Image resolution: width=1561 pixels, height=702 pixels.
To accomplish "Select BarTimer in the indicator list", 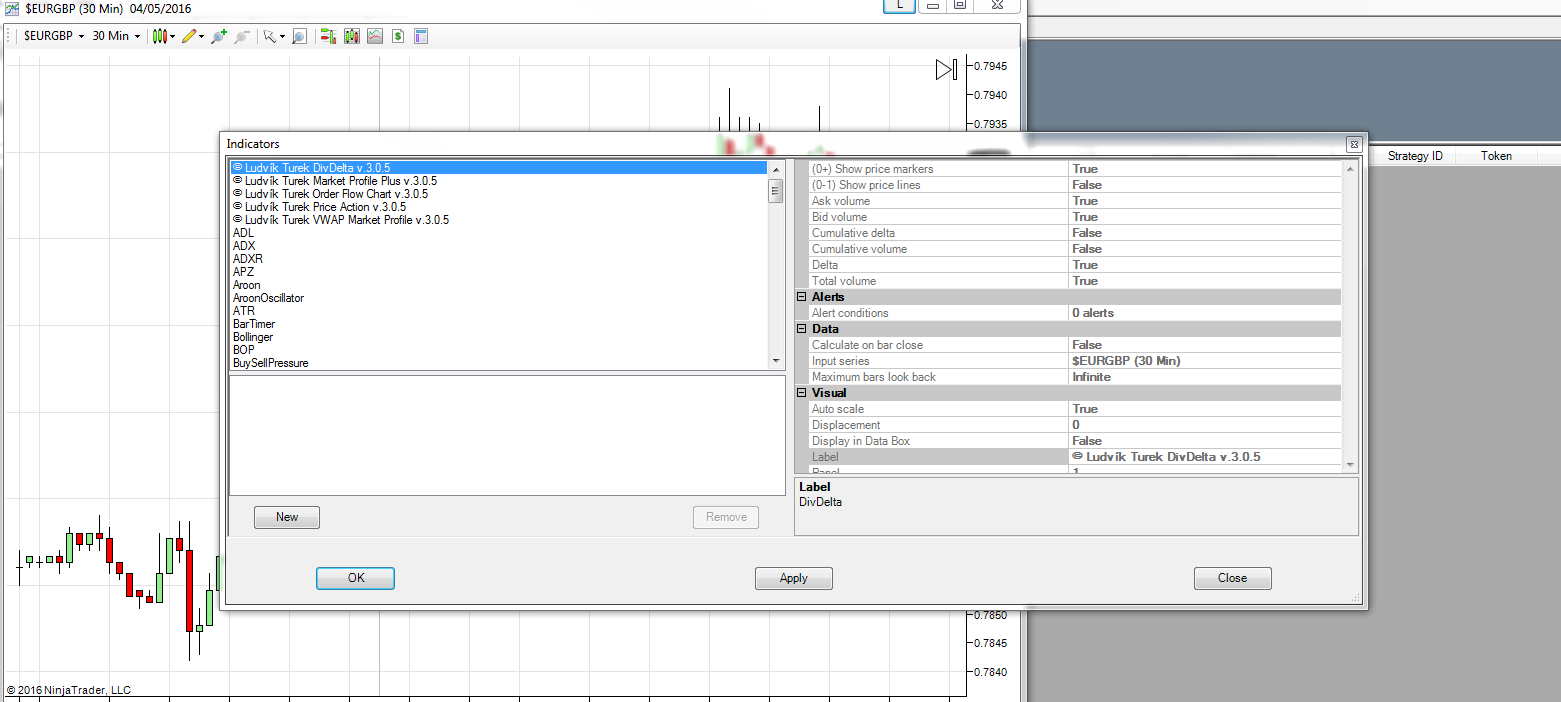I will (499, 324).
